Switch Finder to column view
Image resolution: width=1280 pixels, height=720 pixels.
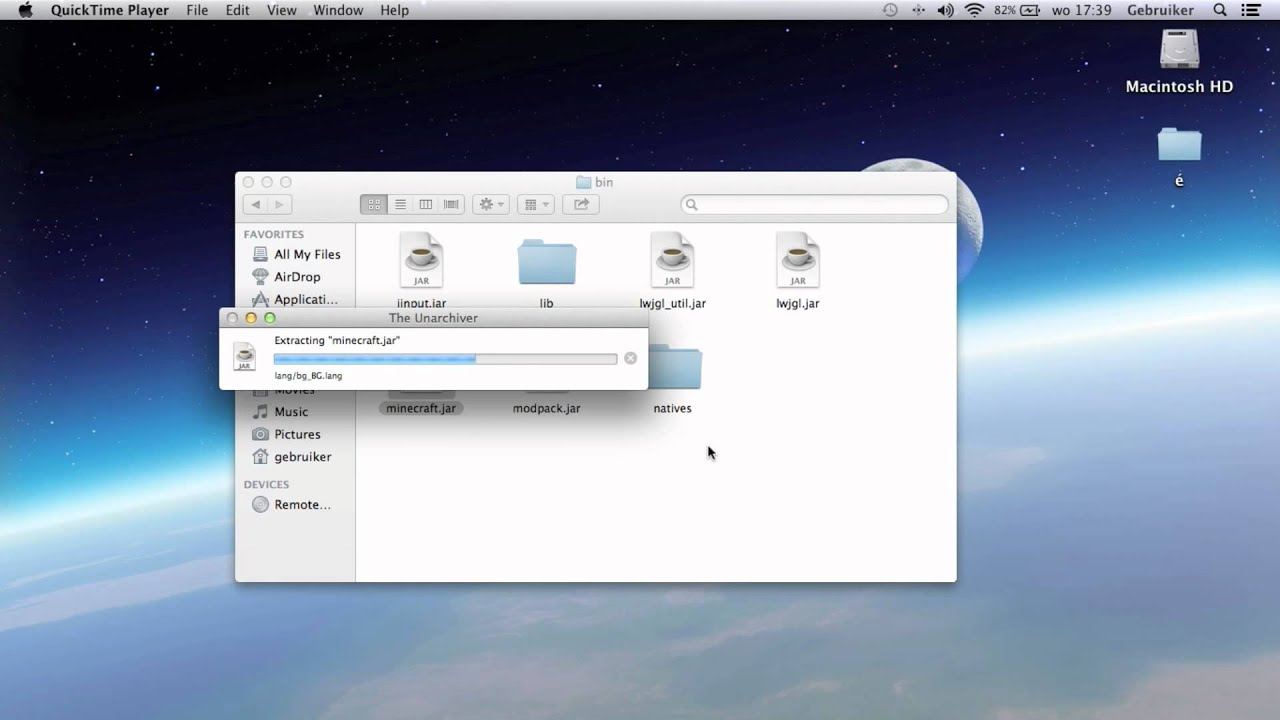(425, 204)
